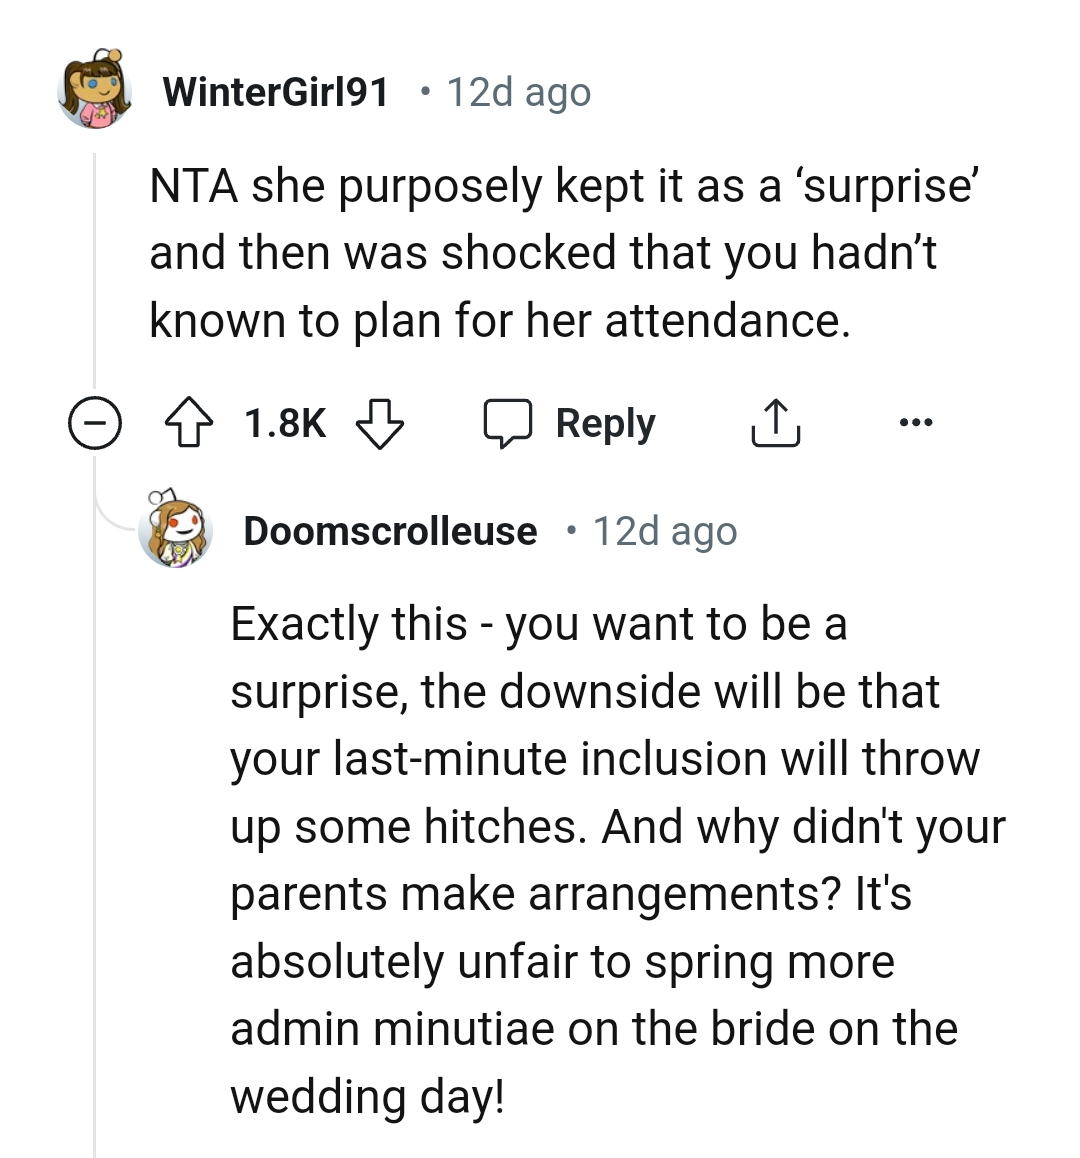Image resolution: width=1080 pixels, height=1158 pixels.
Task: Collapse the comment thread with the minus button
Action: coord(97,421)
